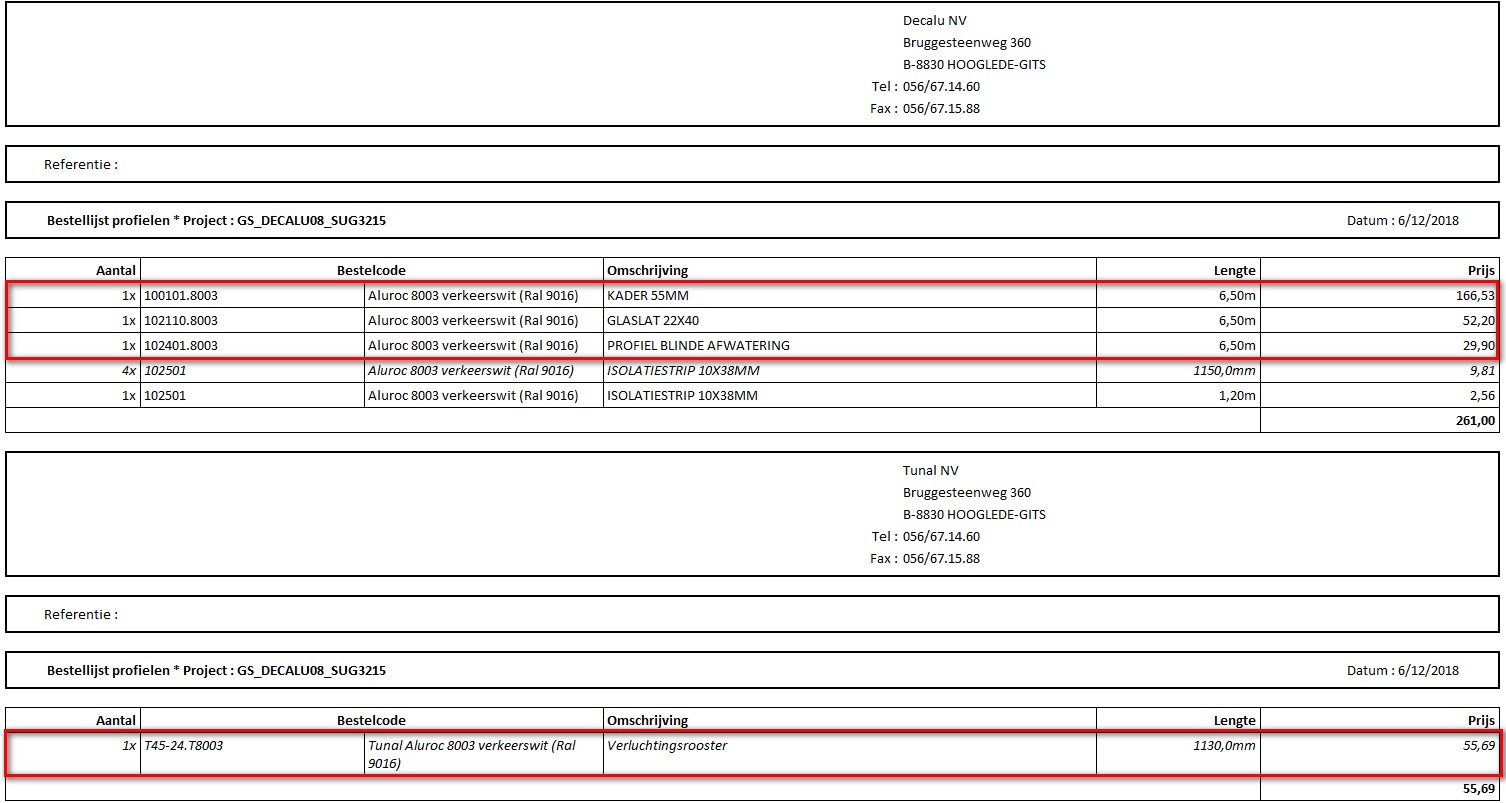Select the Tel number 056/67.14.60 under Decalu NV
Screen dimensions: 1506x803
click(x=941, y=87)
